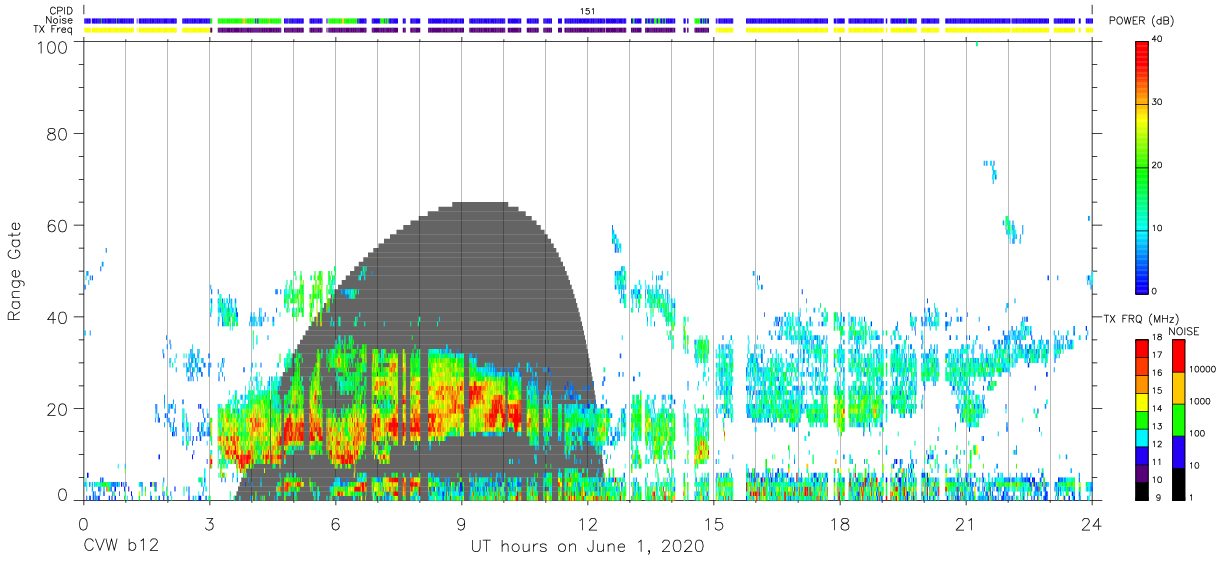Click the '1000' value on NOISE scale
Viewport: 1228px width, 567px height.
(x=1201, y=401)
